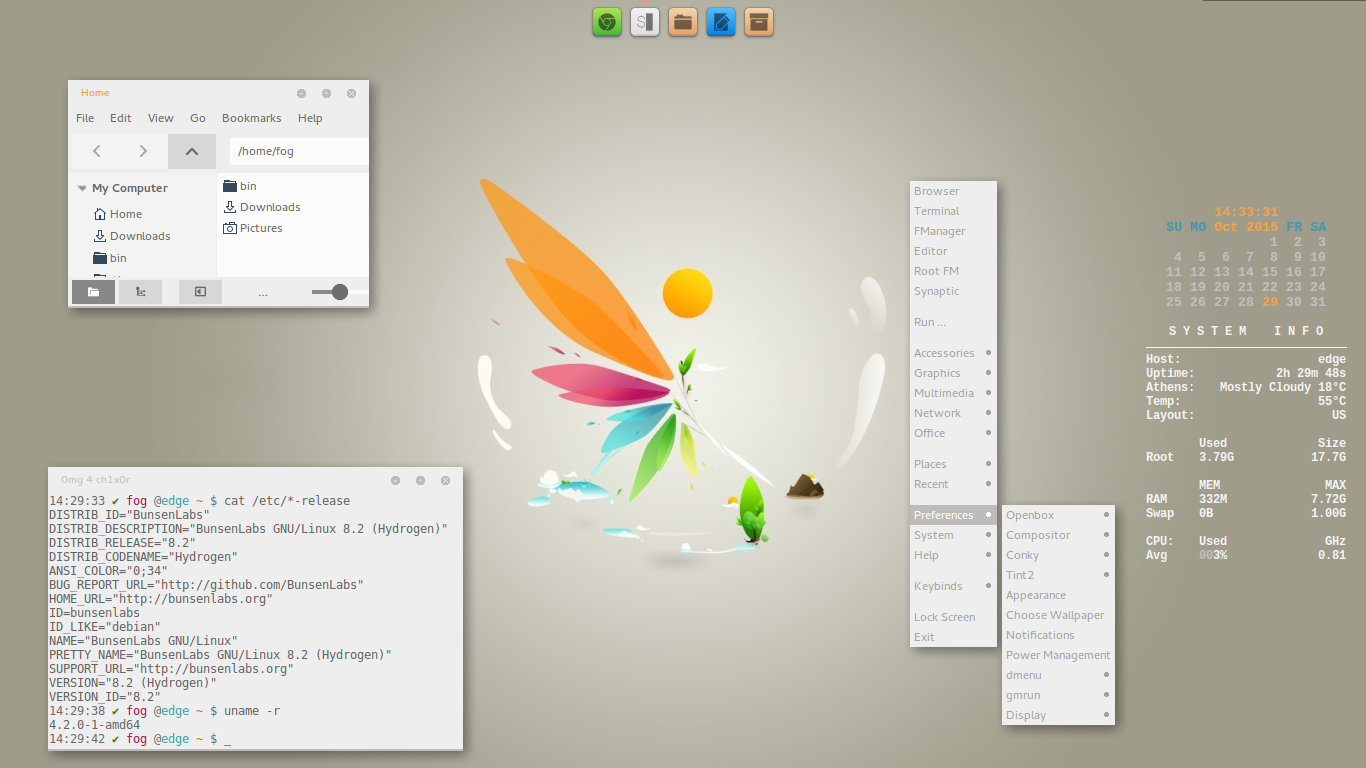Open the file manager folder icon in dock
The width and height of the screenshot is (1366, 768).
[683, 22]
